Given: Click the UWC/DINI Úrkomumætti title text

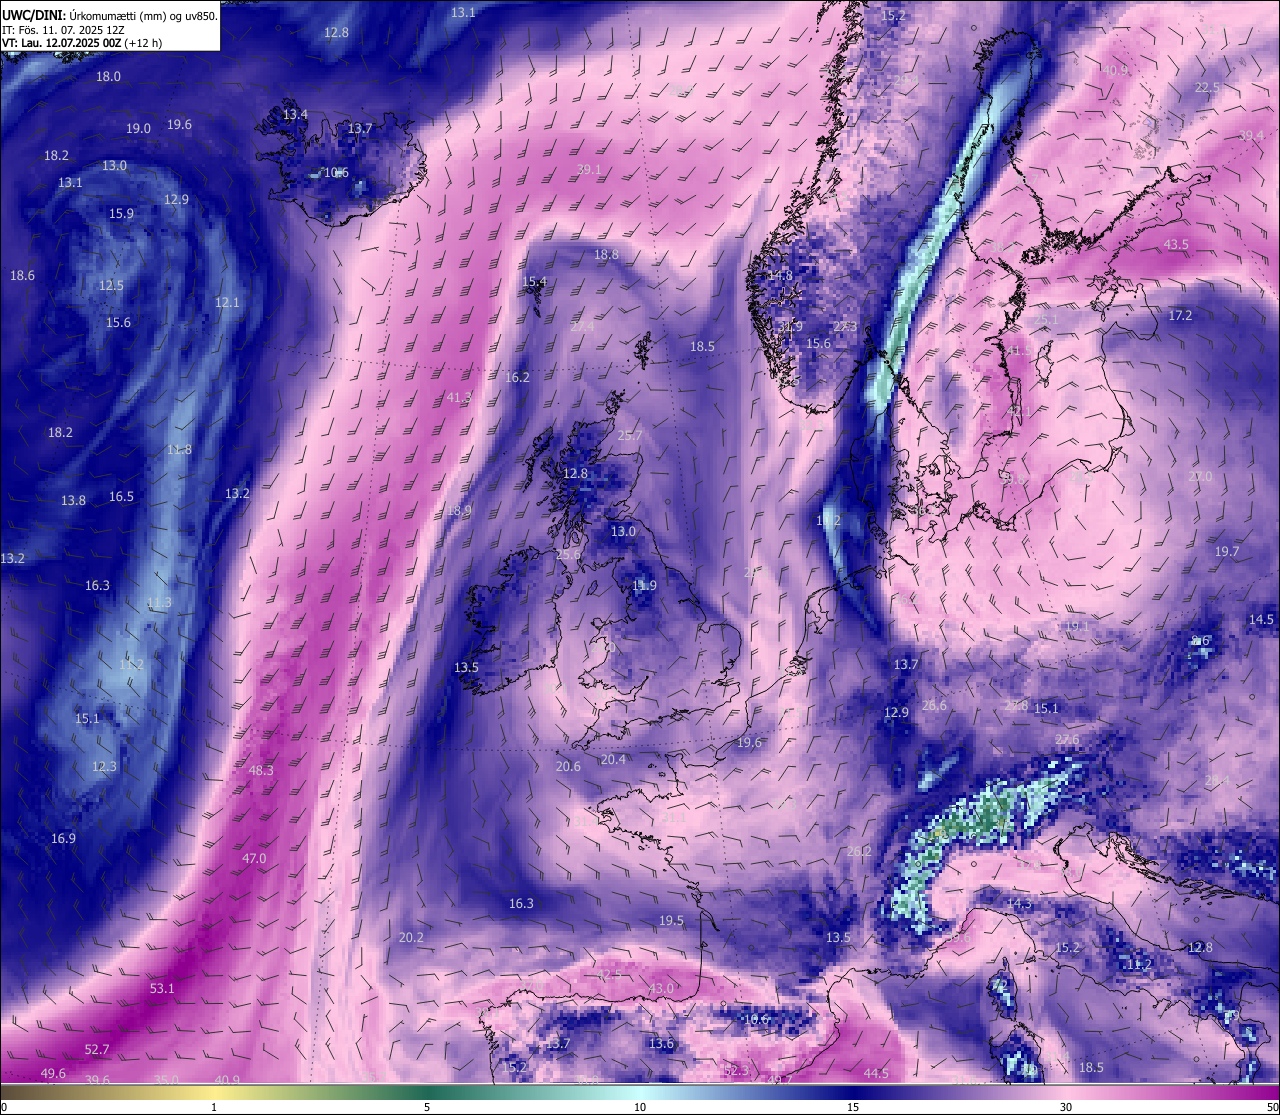Looking at the screenshot, I should coord(109,15).
